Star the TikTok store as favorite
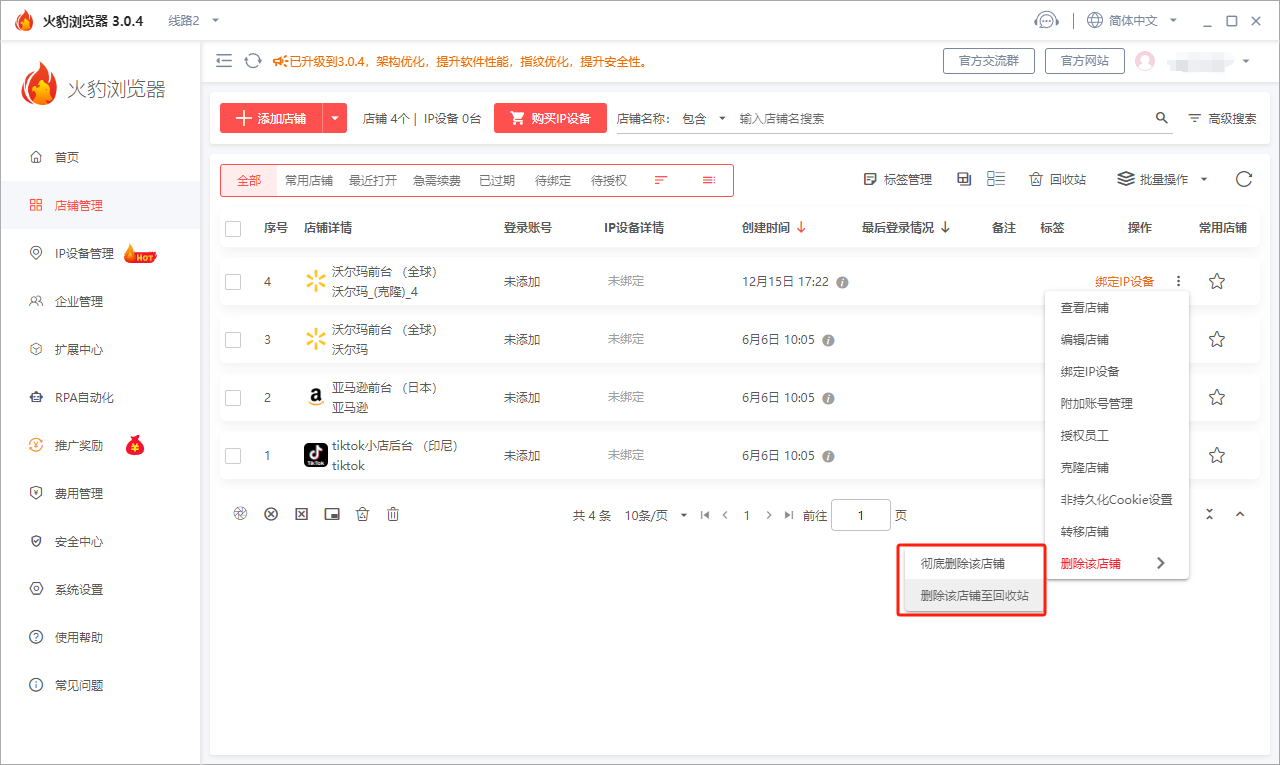The height and width of the screenshot is (765, 1280). click(x=1216, y=456)
